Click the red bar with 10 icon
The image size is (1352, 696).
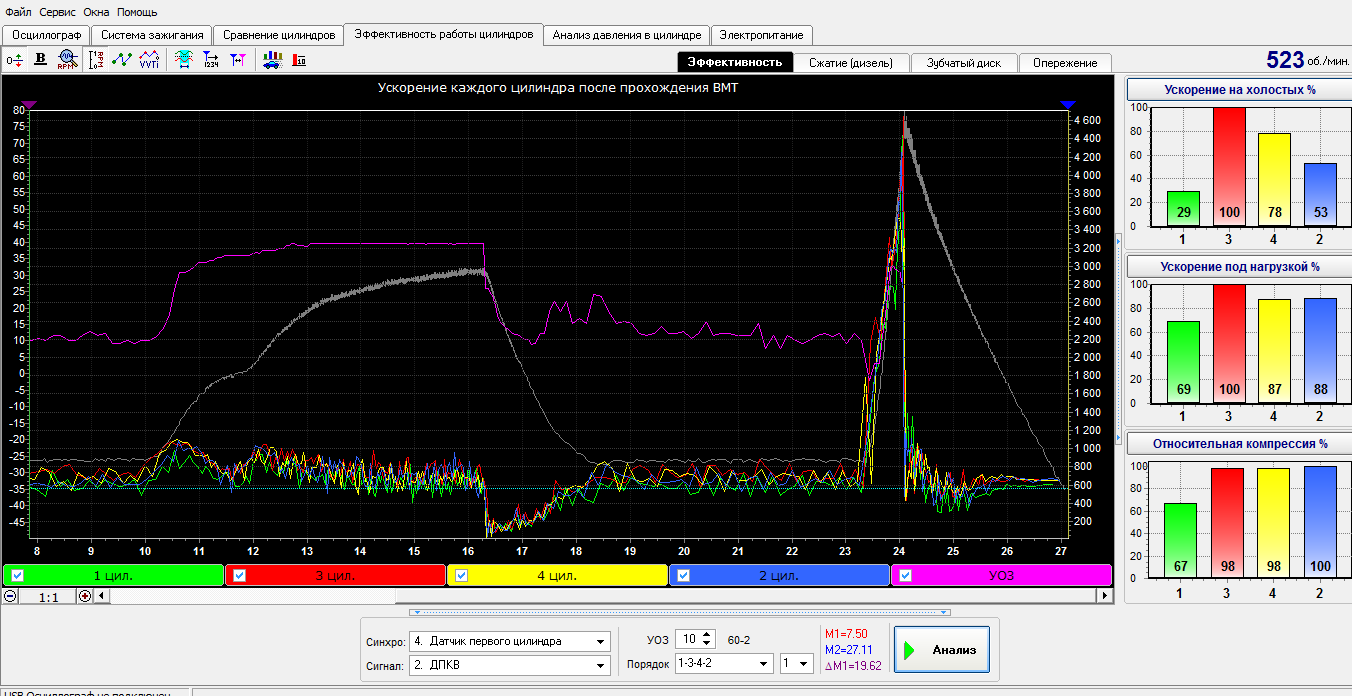pyautogui.click(x=299, y=60)
